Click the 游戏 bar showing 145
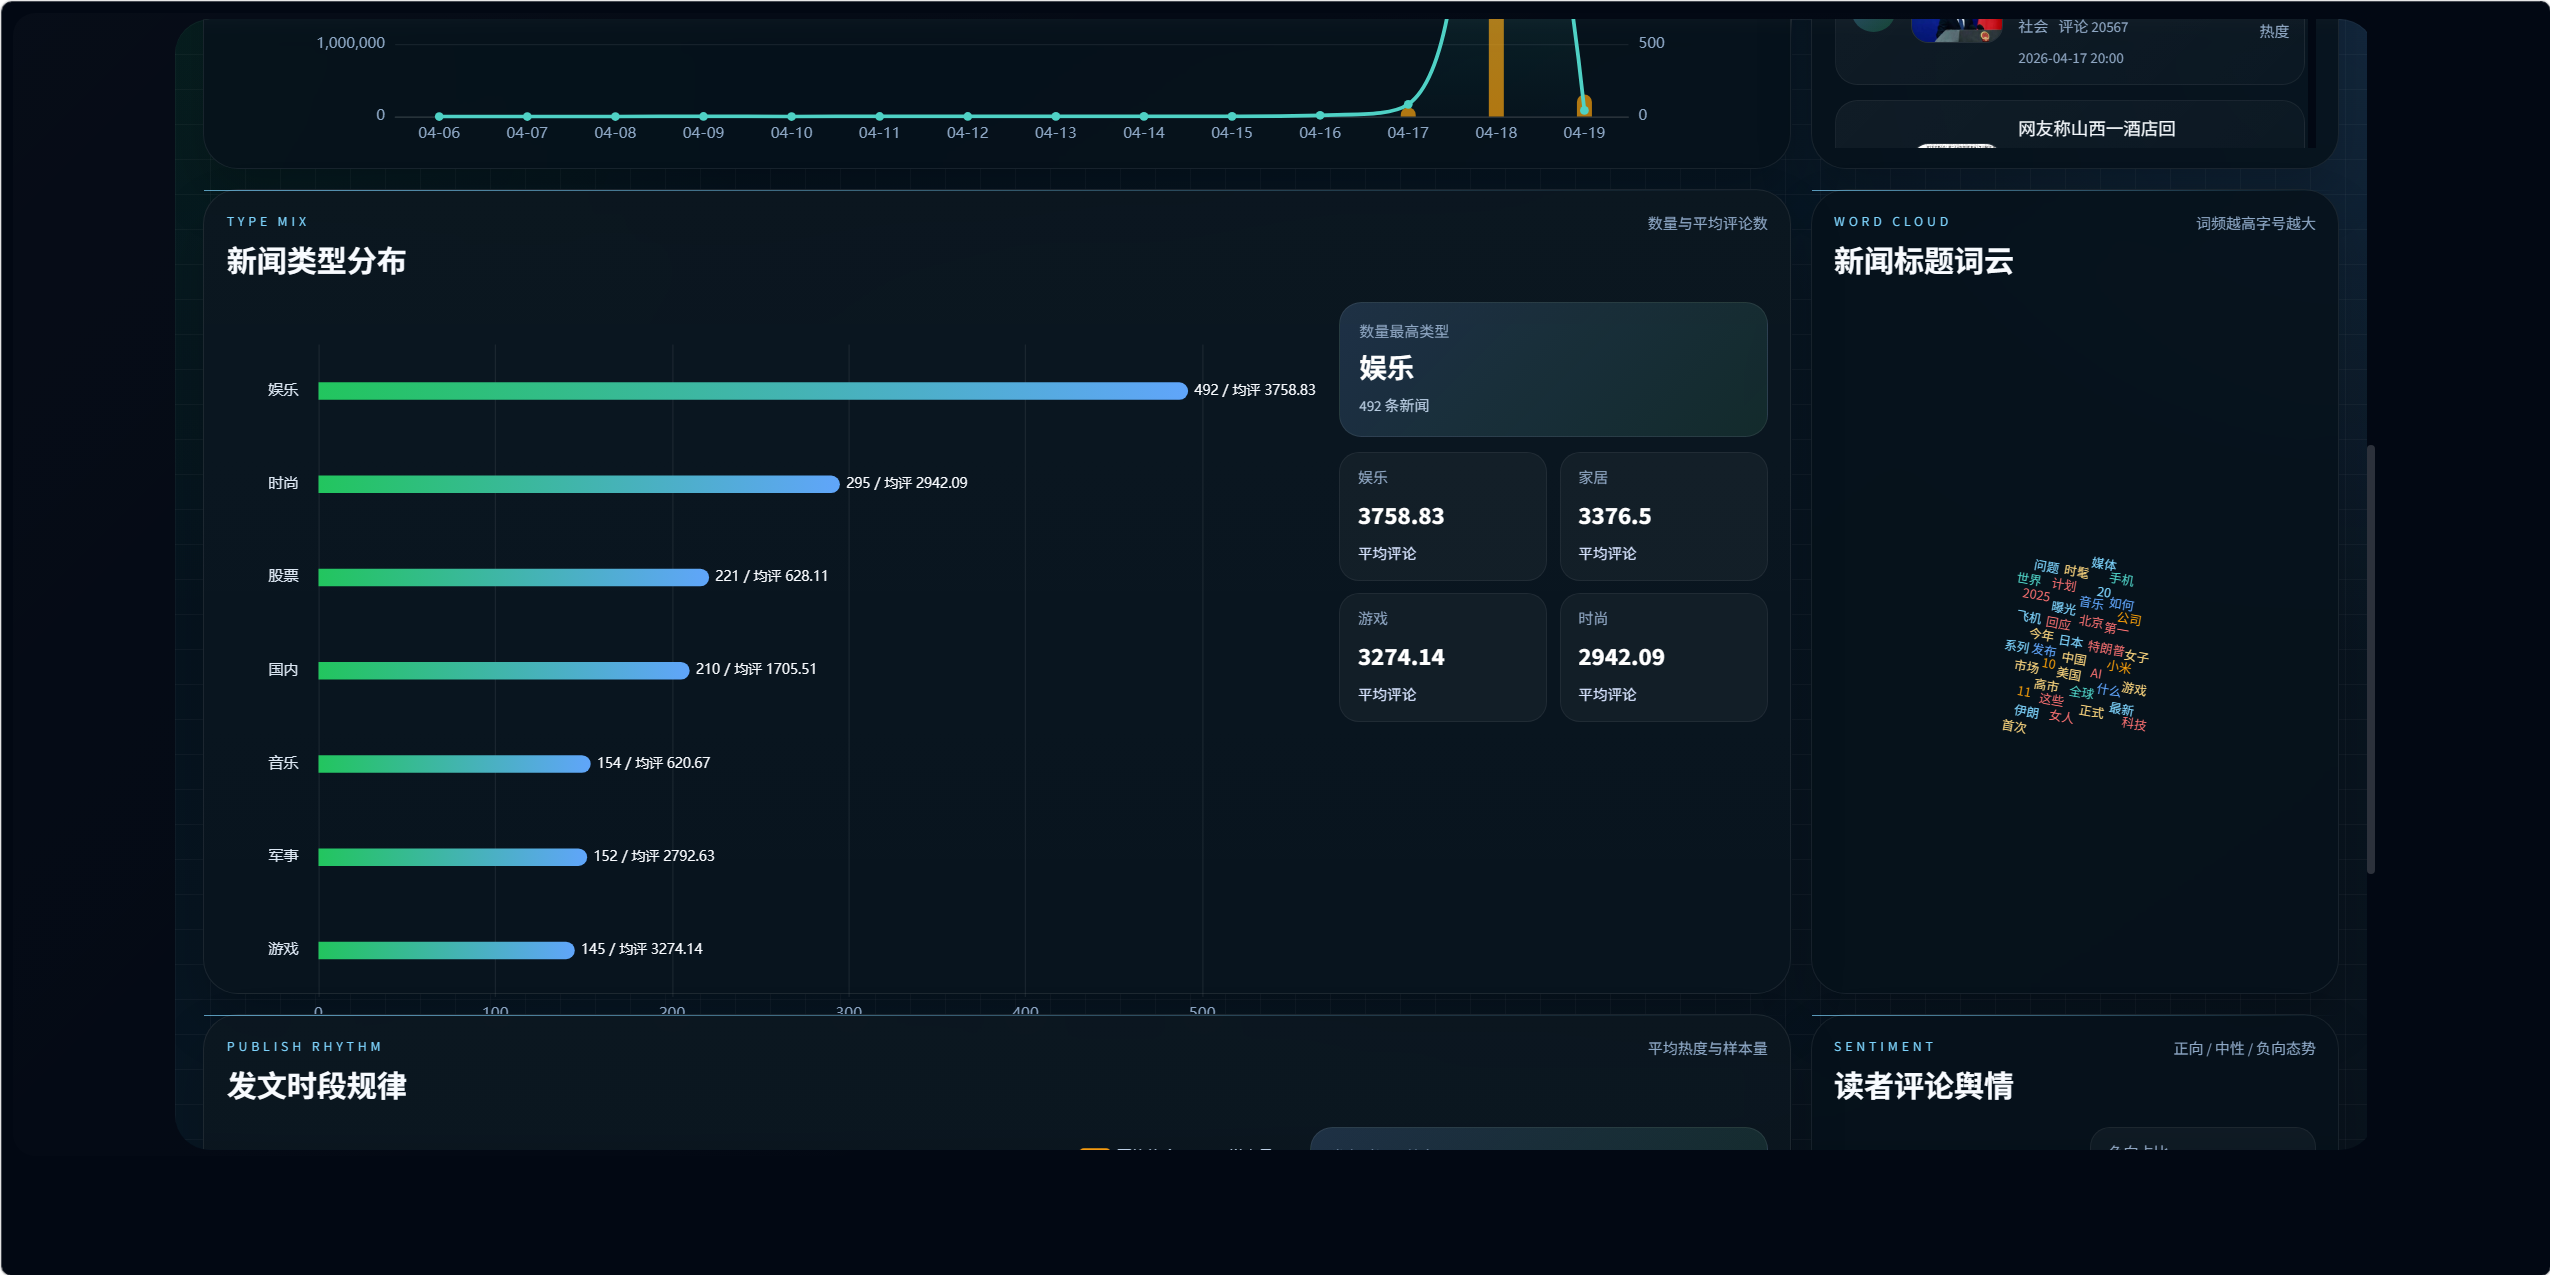The image size is (2550, 1275). (x=446, y=950)
